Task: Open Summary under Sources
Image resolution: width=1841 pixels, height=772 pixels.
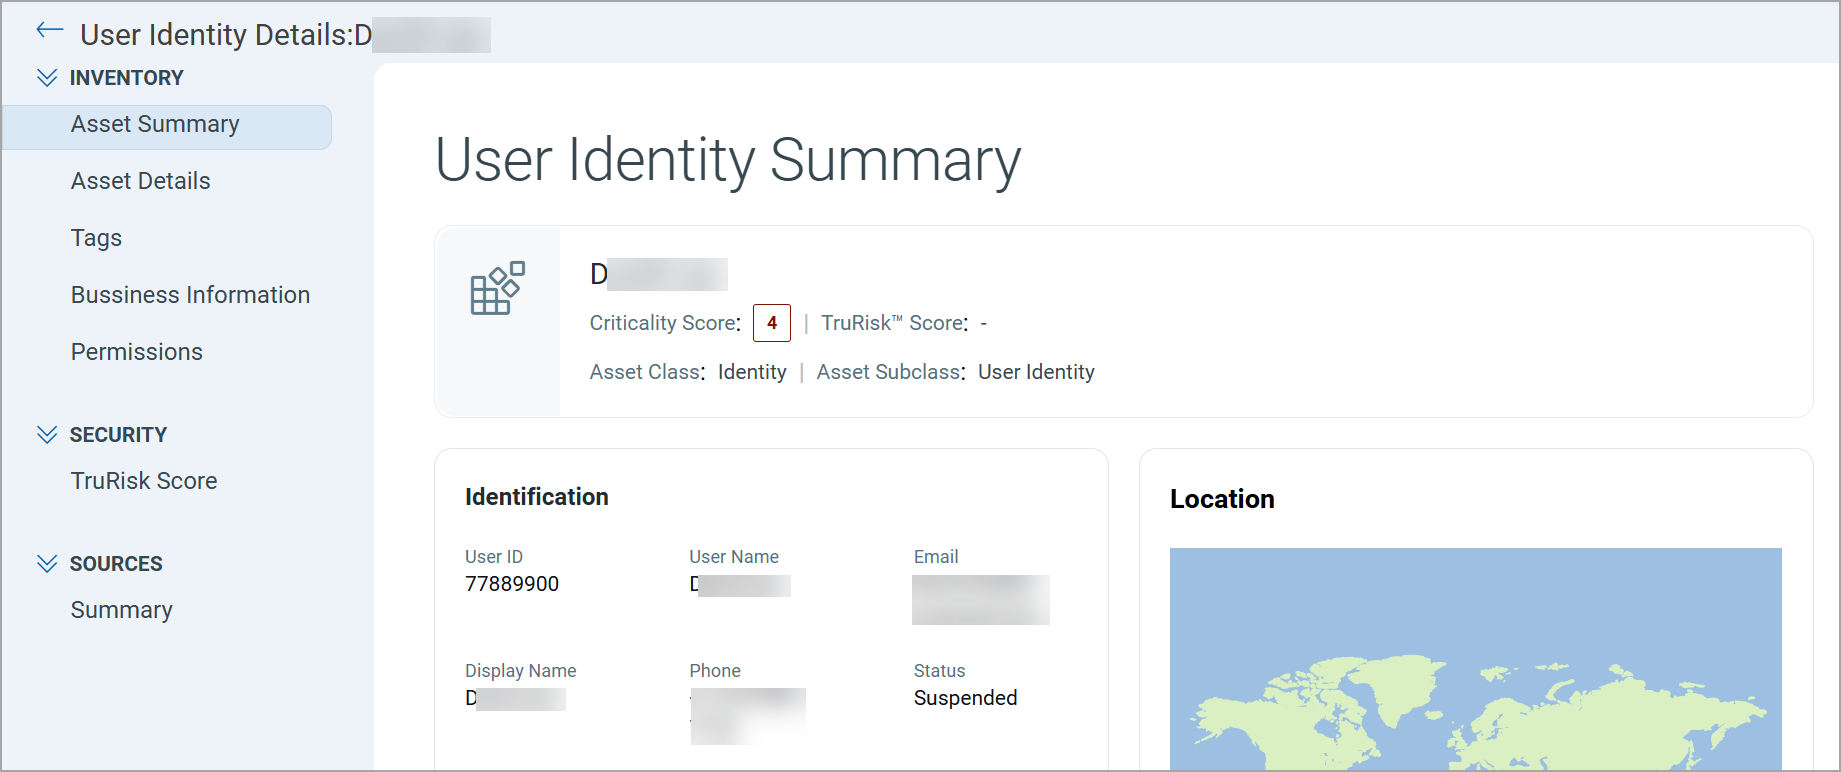Action: point(121,611)
